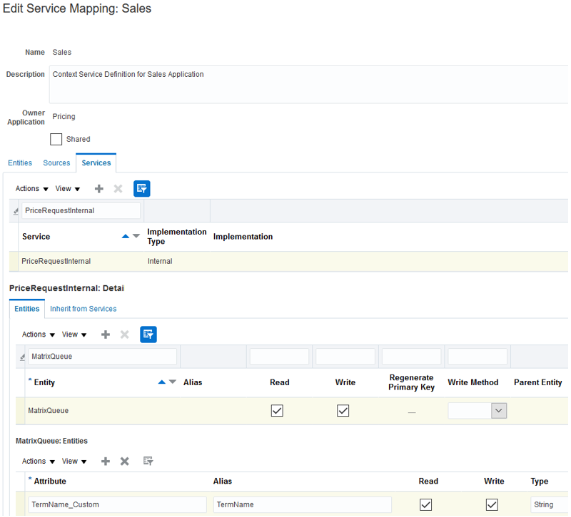Screen dimensions: 571x517
Task: Open View menu in Services toolbar
Action: point(67,189)
